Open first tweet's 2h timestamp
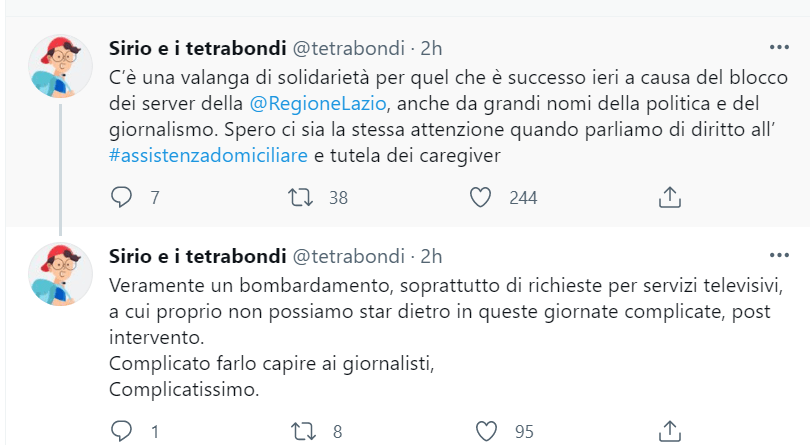 tap(432, 49)
